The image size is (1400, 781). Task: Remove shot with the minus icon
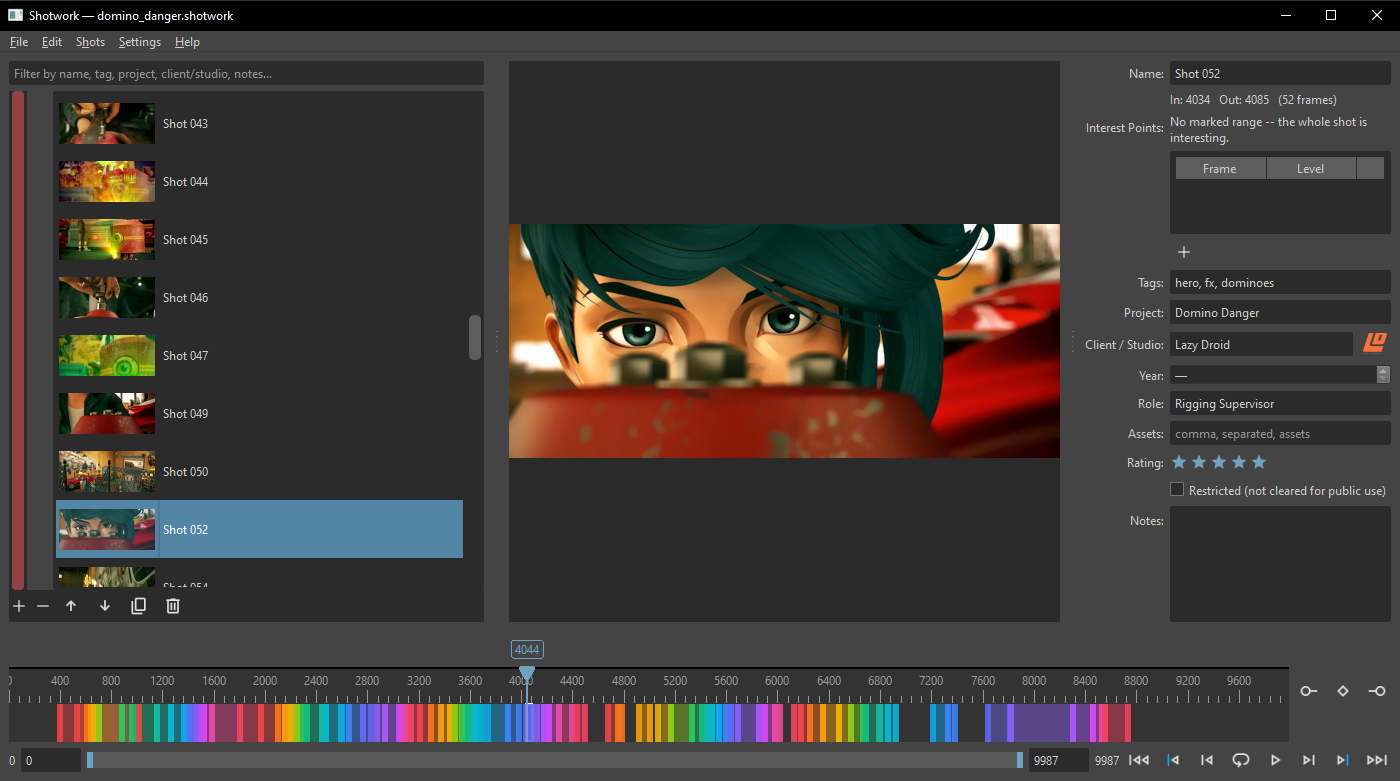[x=43, y=606]
